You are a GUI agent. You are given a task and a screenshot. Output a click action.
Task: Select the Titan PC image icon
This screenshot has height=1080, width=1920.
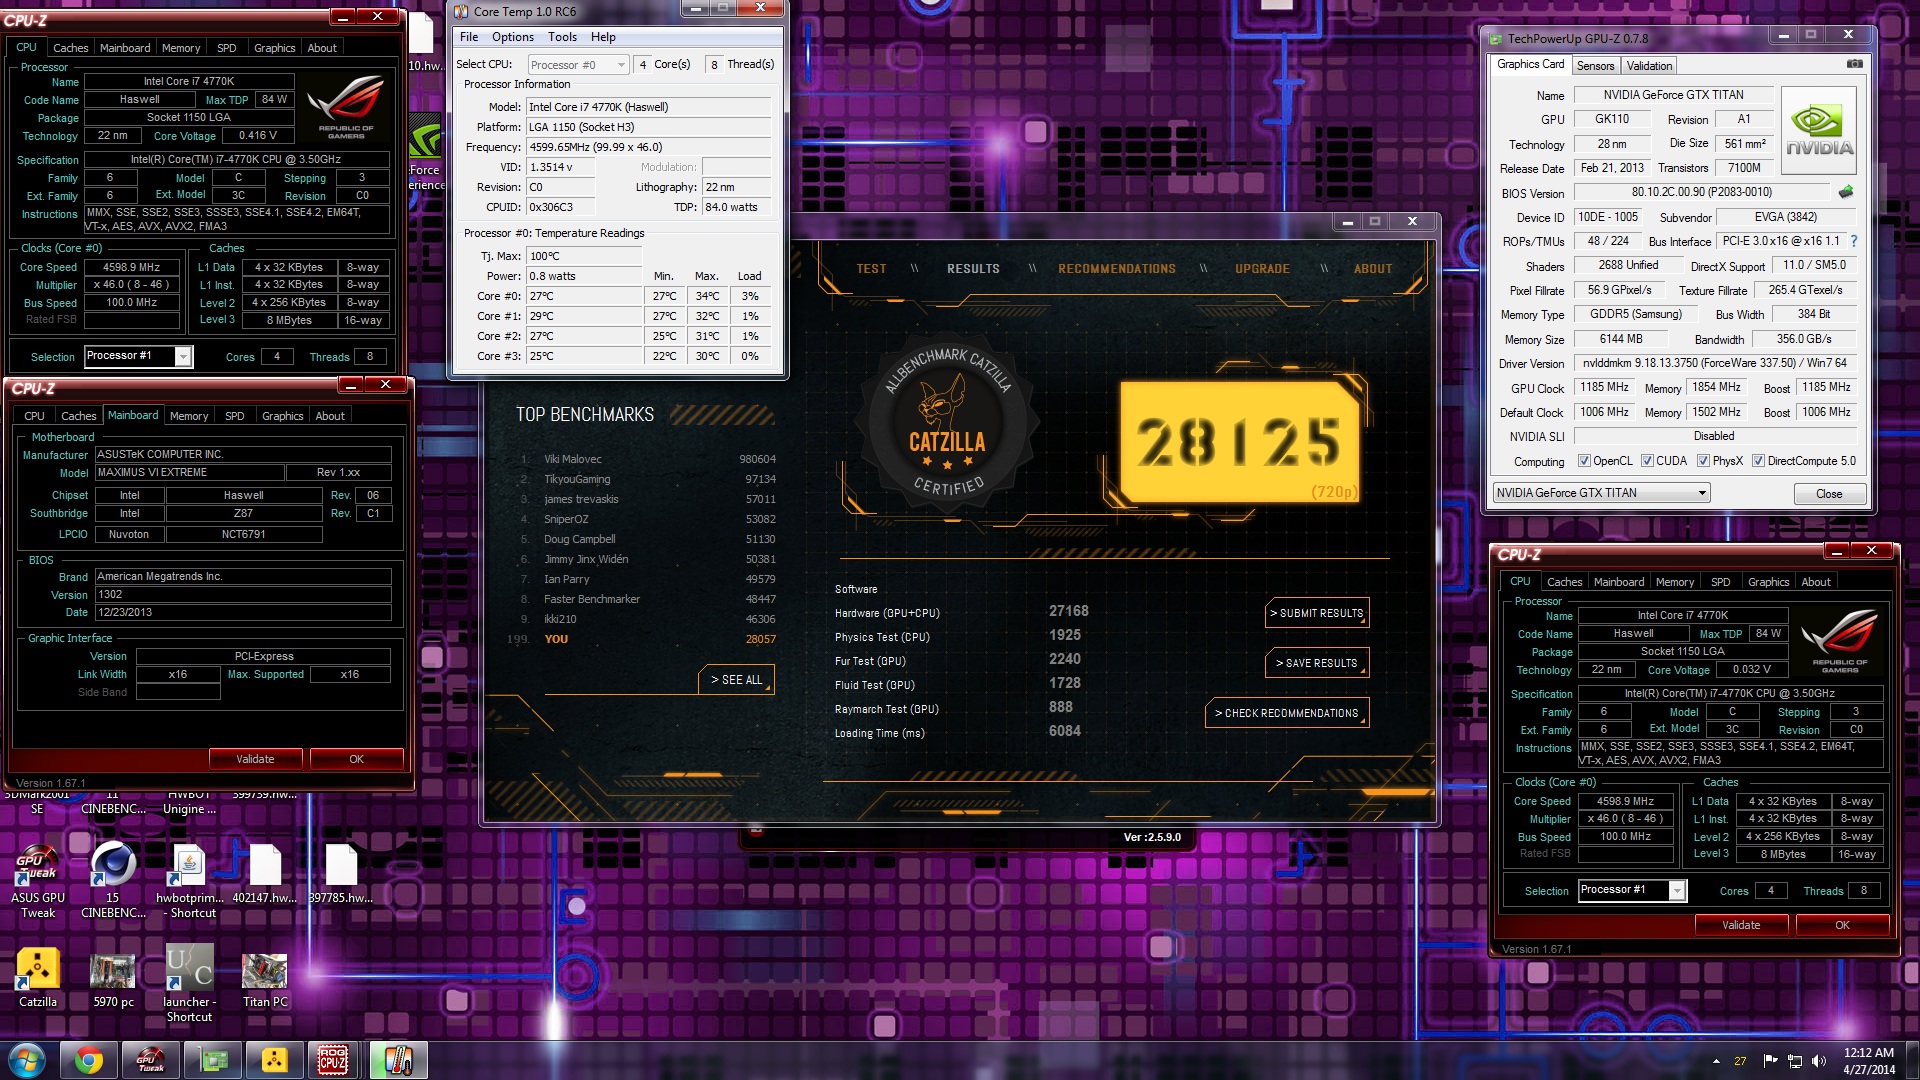(265, 978)
